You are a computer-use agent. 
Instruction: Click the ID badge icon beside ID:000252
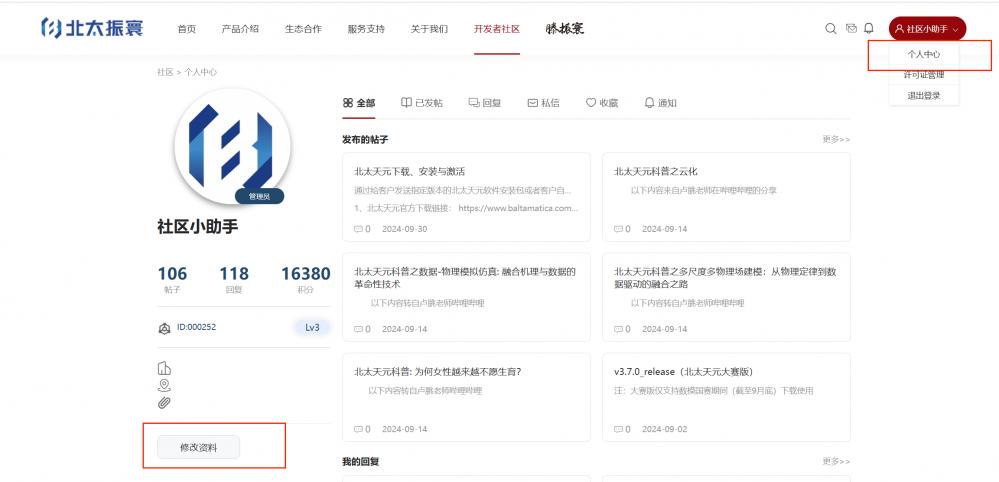click(x=165, y=327)
